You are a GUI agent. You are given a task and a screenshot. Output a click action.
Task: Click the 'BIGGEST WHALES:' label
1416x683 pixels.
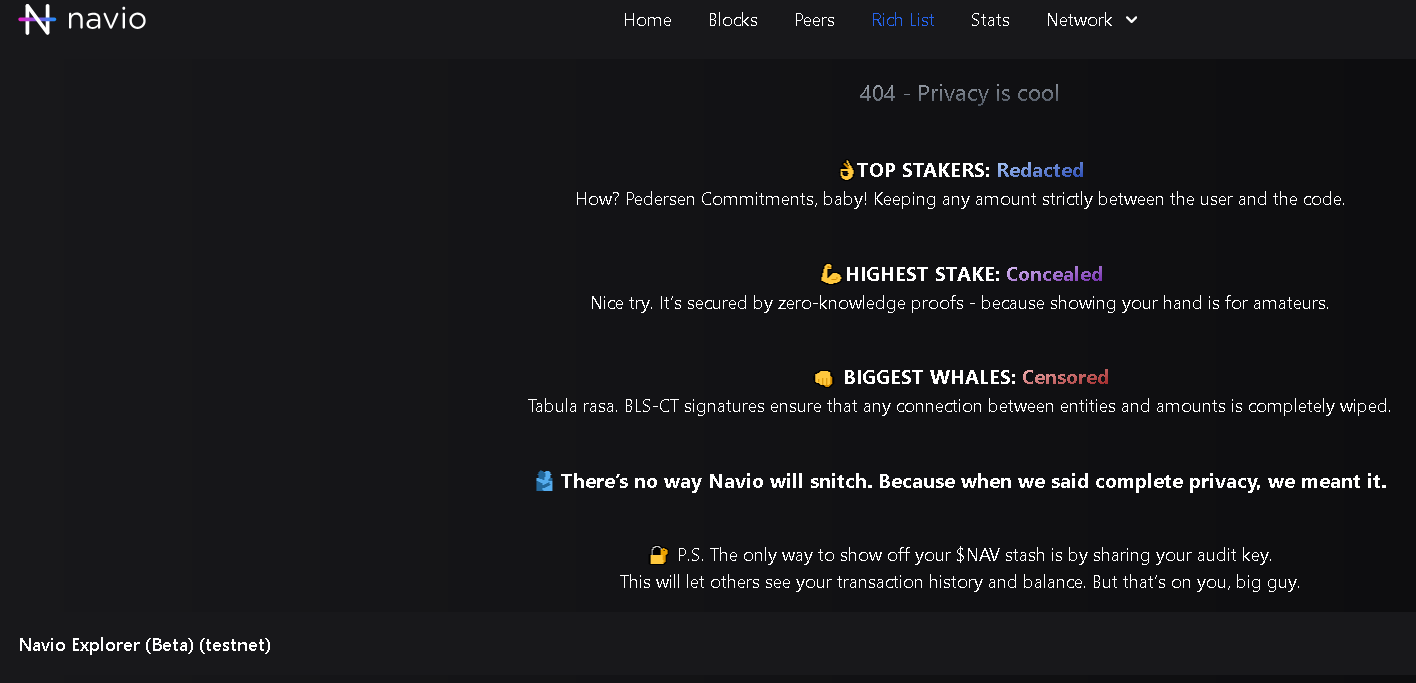tap(930, 377)
